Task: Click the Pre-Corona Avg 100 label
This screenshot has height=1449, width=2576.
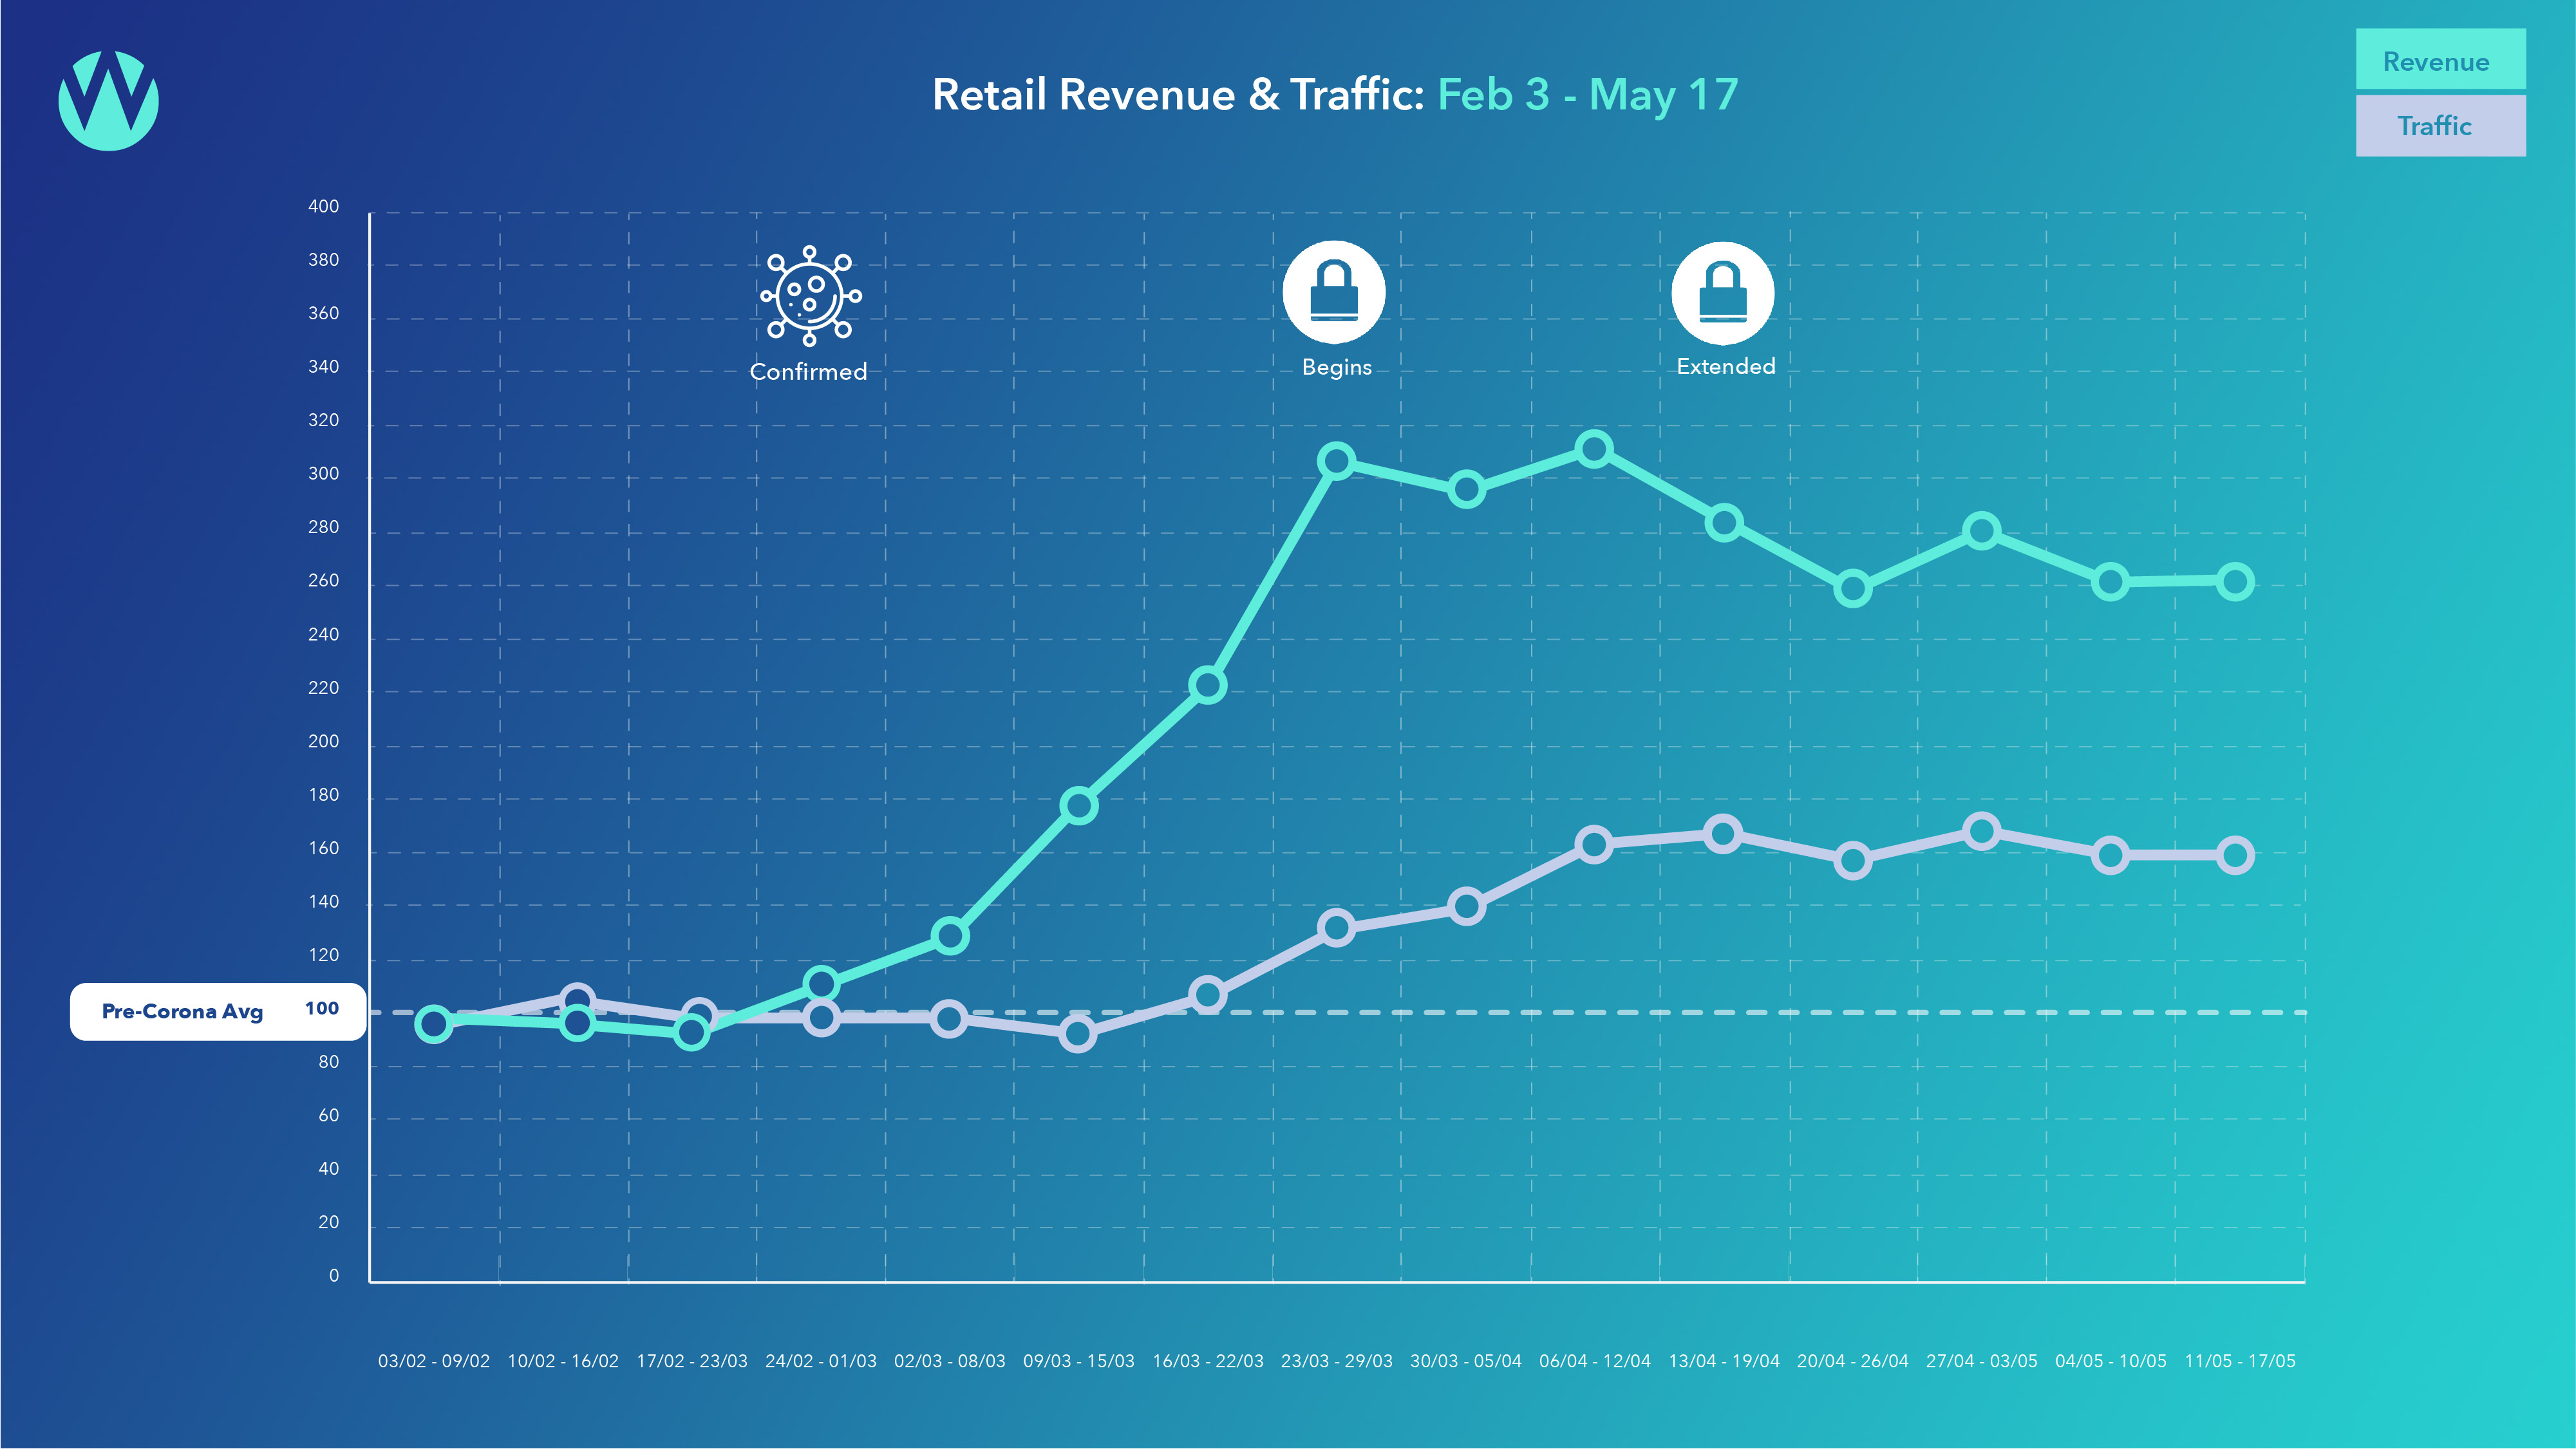Action: pyautogui.click(x=218, y=1011)
